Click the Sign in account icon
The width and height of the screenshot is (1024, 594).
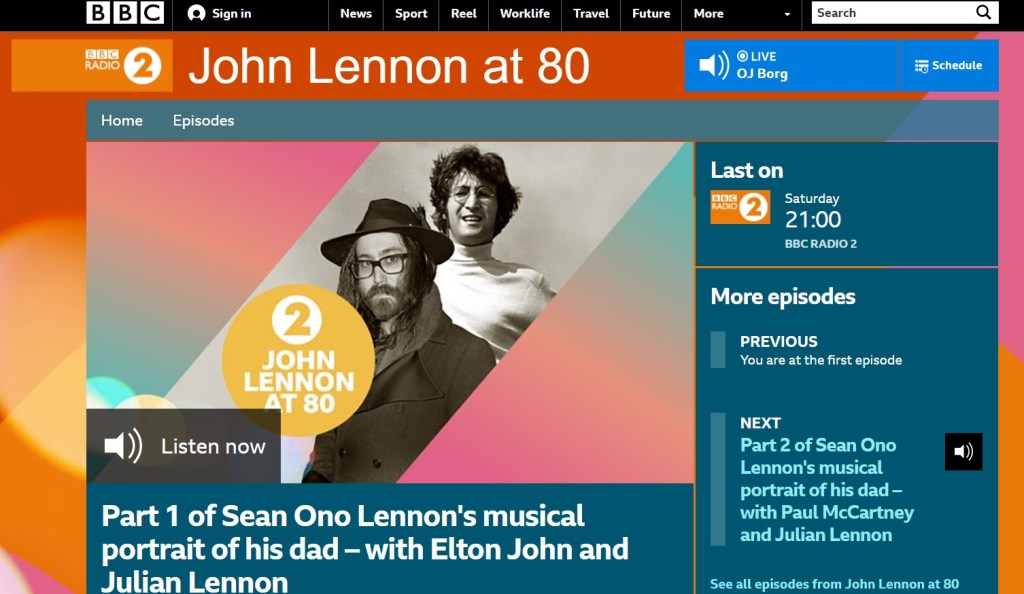196,13
